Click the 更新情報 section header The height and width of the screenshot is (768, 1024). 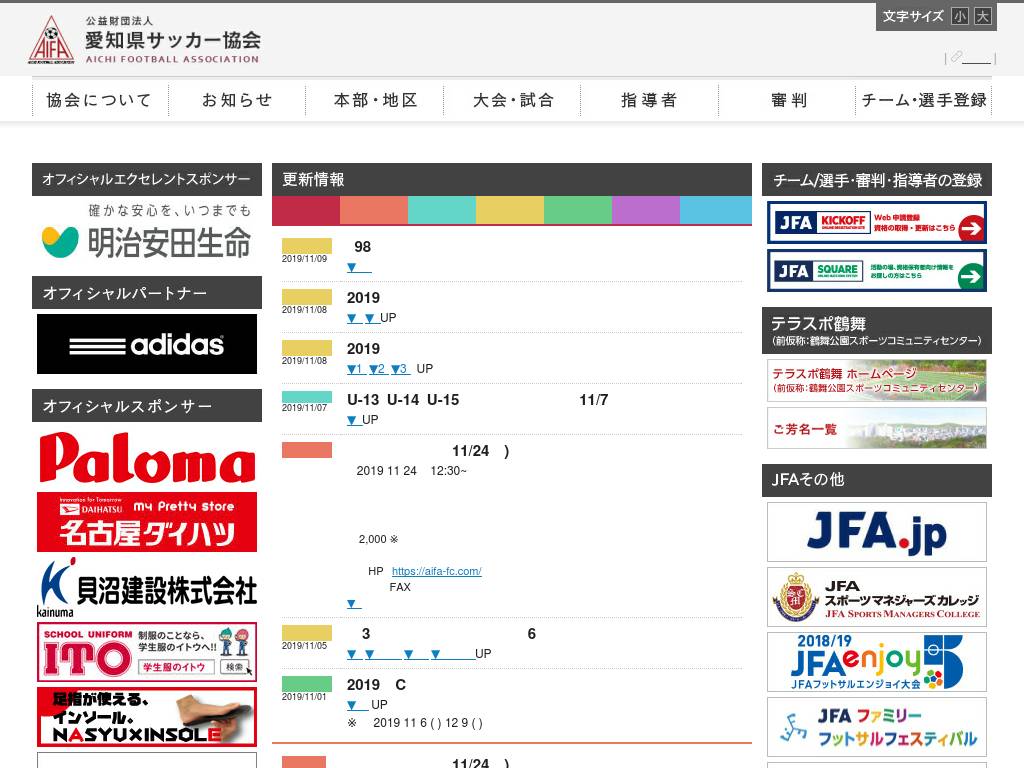point(512,180)
